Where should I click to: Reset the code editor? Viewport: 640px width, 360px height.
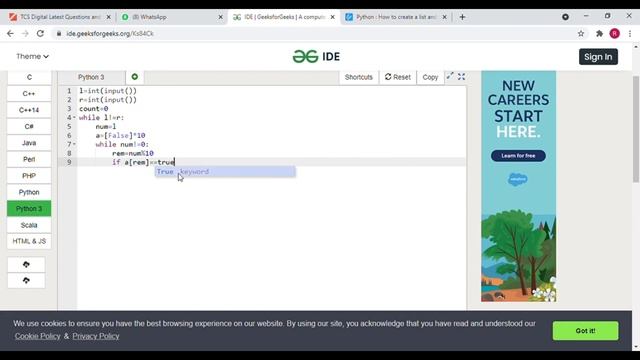click(x=398, y=77)
